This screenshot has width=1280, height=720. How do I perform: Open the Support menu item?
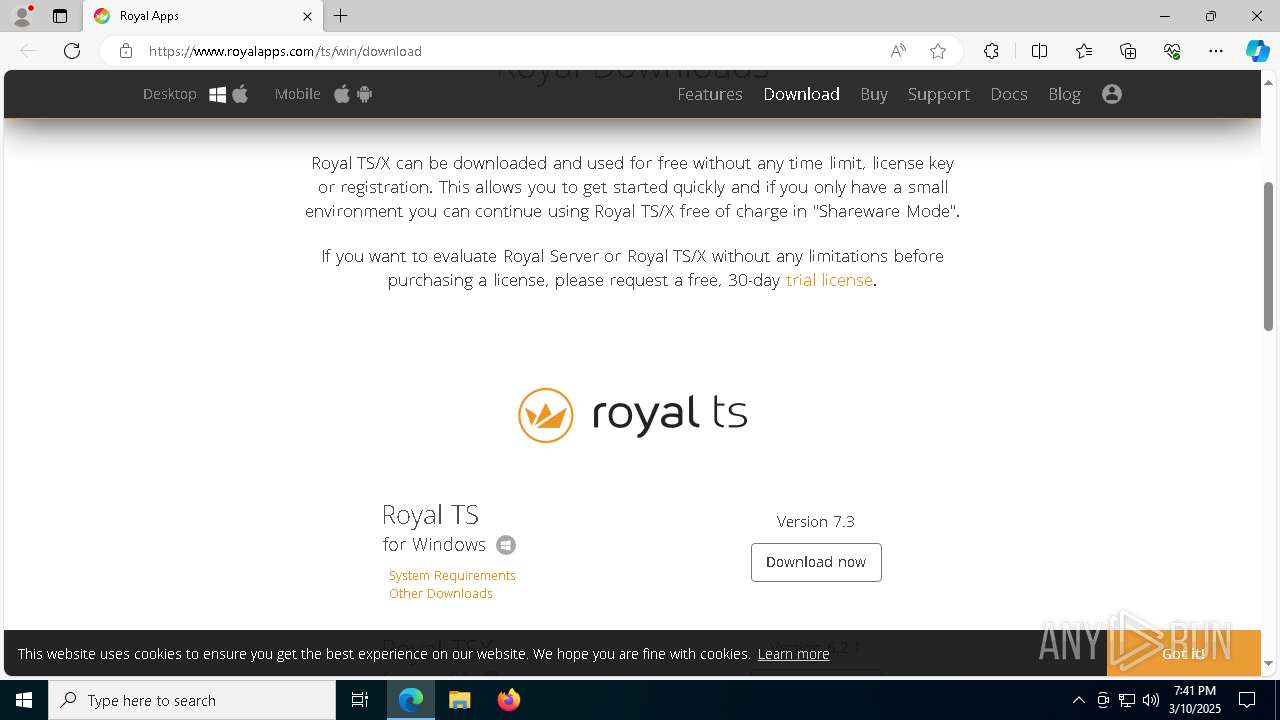pos(939,94)
